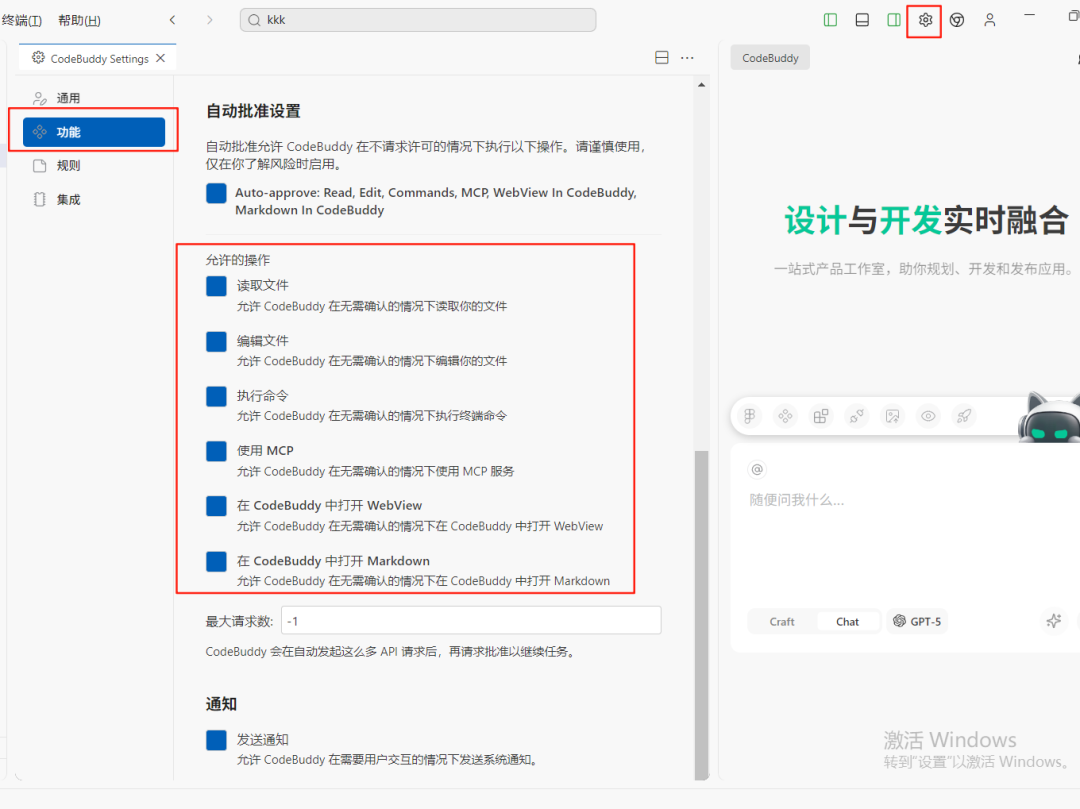
Task: Toggle the secondary sidebar layout icon
Action: point(893,20)
